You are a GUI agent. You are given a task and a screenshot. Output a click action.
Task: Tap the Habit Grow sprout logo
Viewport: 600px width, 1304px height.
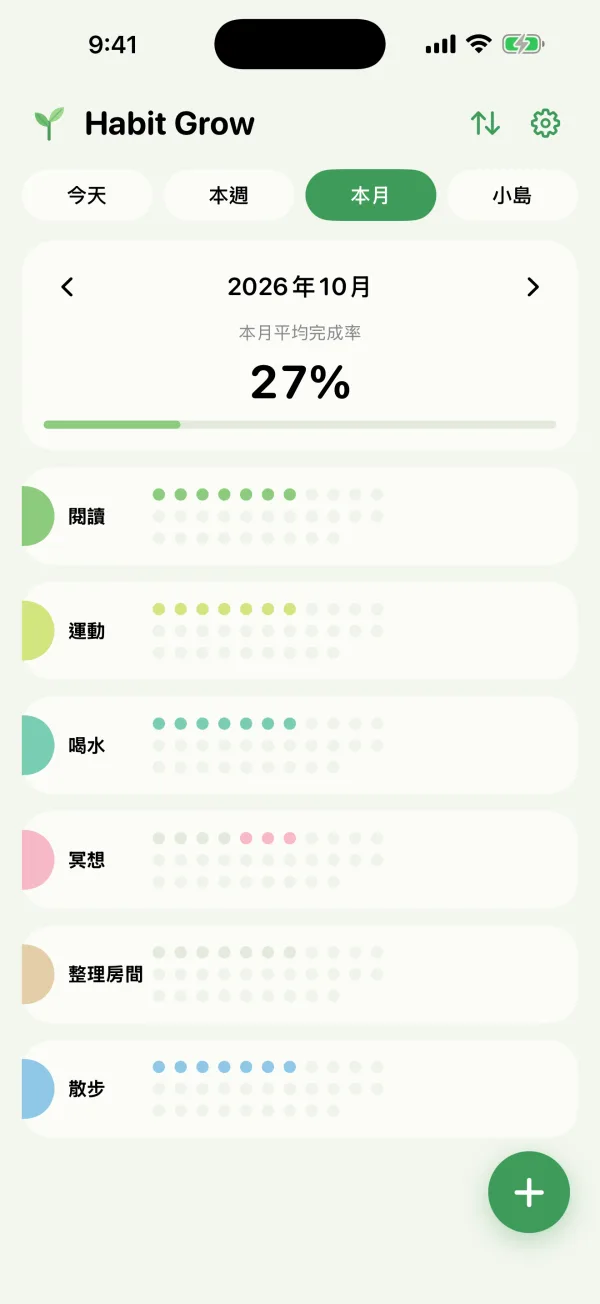49,123
